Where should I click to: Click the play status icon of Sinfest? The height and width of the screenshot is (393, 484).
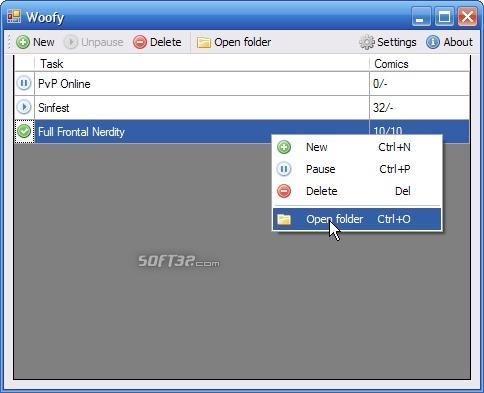pyautogui.click(x=24, y=107)
